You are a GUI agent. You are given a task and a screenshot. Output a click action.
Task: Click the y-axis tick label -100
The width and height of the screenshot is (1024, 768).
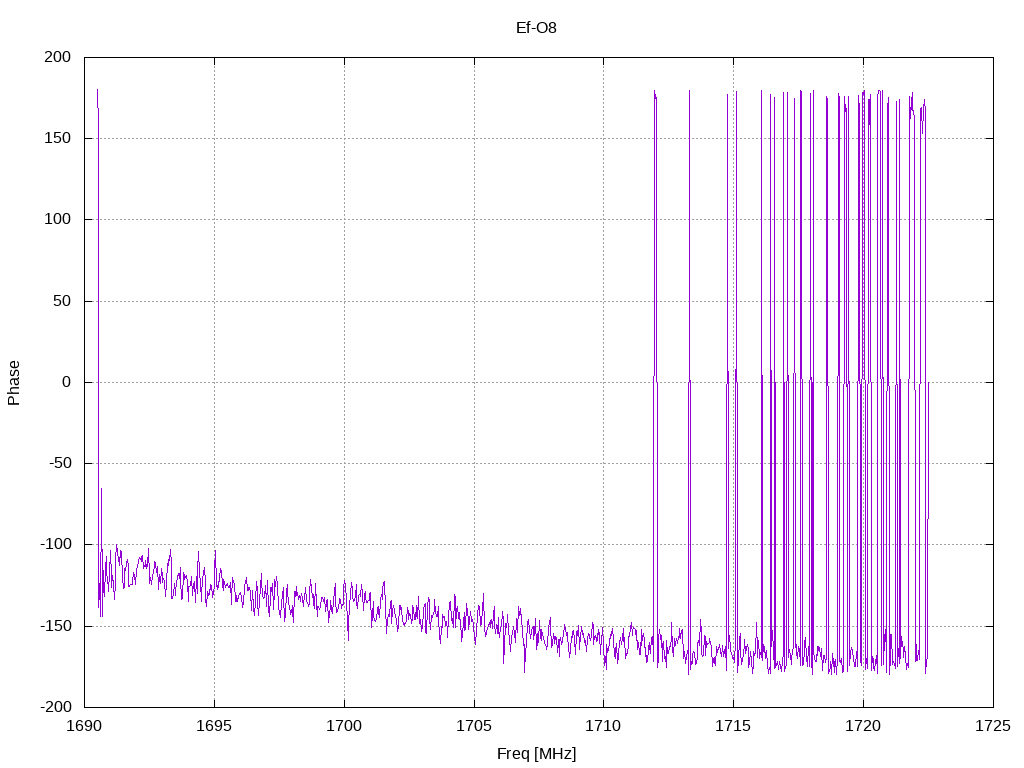pos(56,544)
